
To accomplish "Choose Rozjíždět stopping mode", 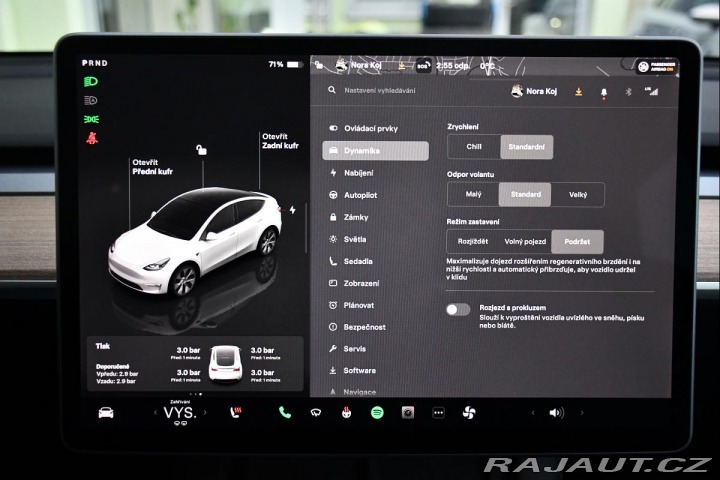I will (x=472, y=242).
